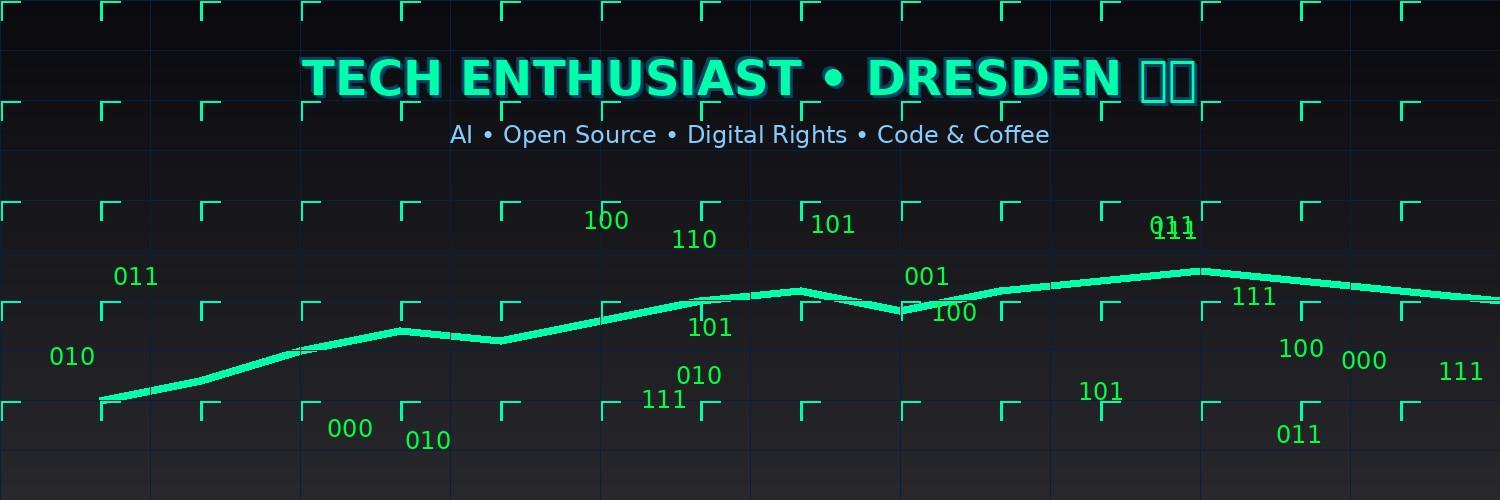
Task: Select "AI" in the subtitle line
Action: pos(460,135)
